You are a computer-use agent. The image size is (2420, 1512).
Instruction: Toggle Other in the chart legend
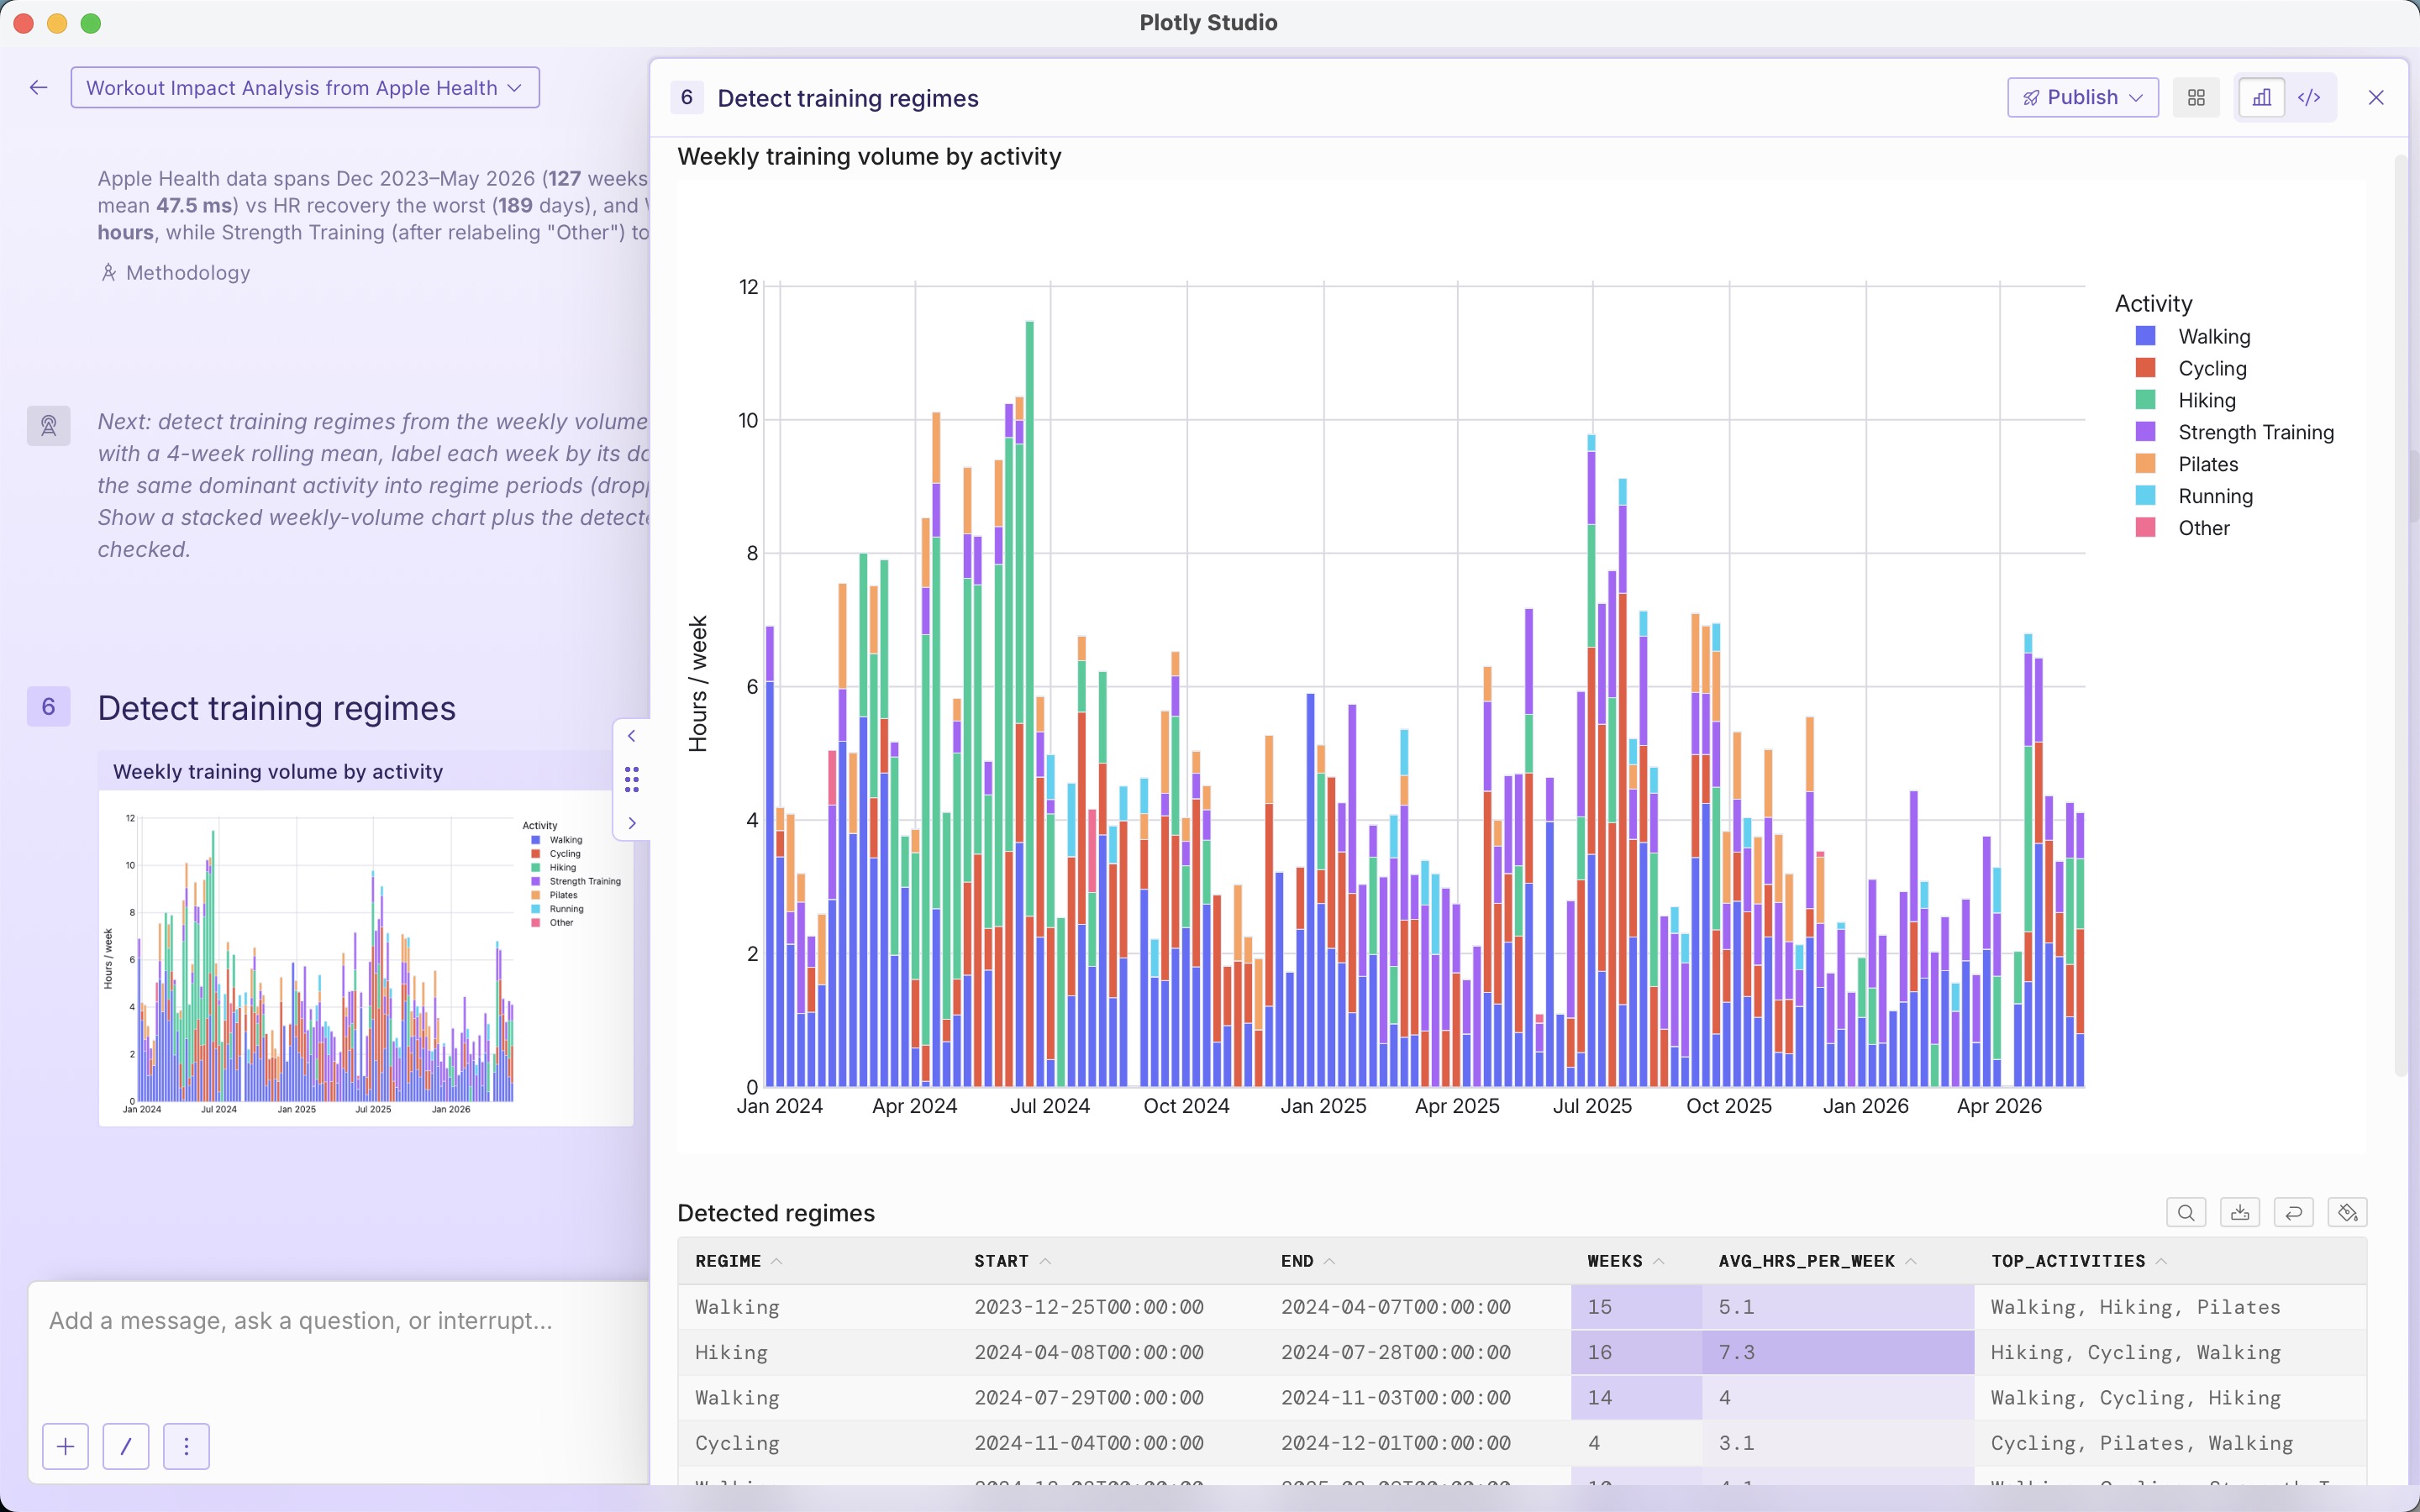(x=2182, y=529)
